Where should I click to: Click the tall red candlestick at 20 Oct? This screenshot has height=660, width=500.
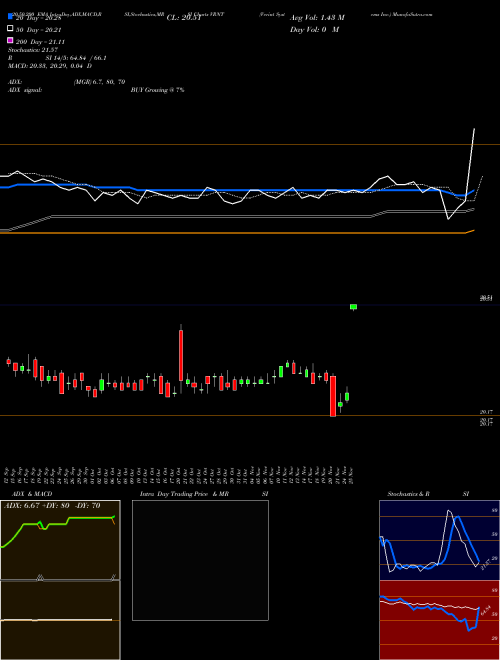click(181, 358)
